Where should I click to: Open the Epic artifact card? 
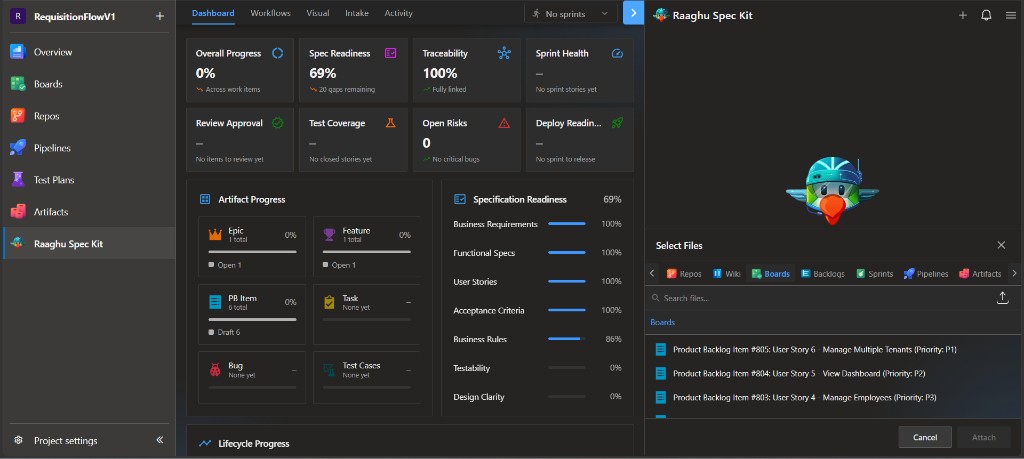(x=252, y=247)
